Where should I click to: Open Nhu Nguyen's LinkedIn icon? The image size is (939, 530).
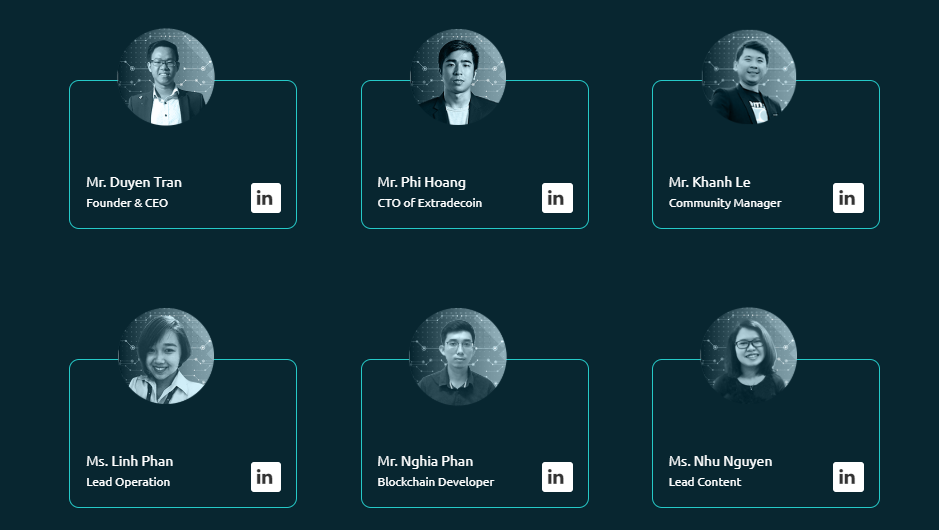[848, 477]
